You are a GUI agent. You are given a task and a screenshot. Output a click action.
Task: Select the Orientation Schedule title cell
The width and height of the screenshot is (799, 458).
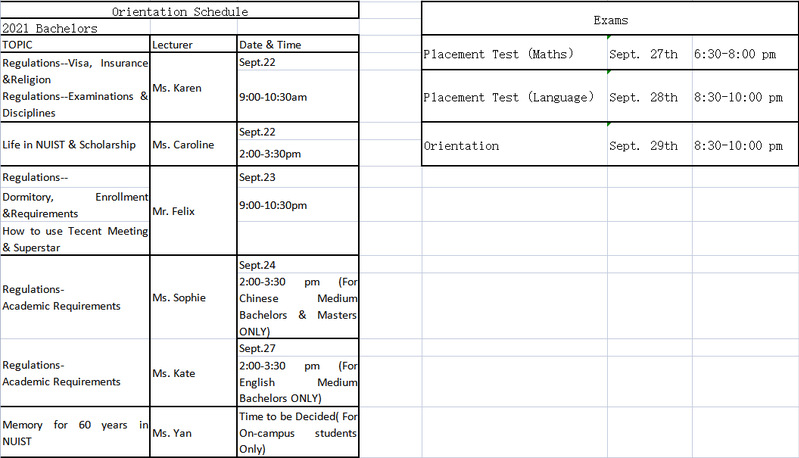[180, 12]
